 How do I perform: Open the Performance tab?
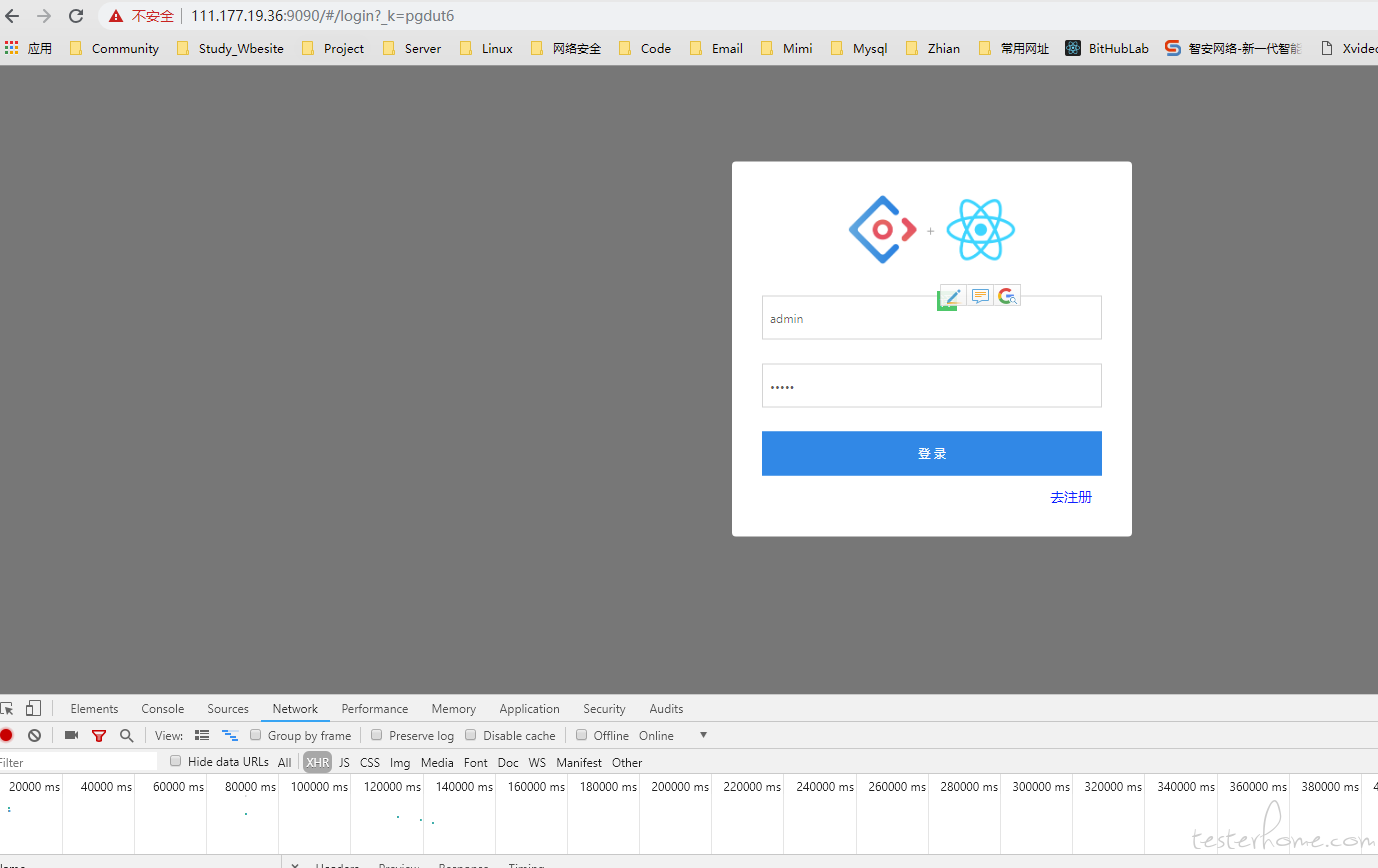(375, 709)
